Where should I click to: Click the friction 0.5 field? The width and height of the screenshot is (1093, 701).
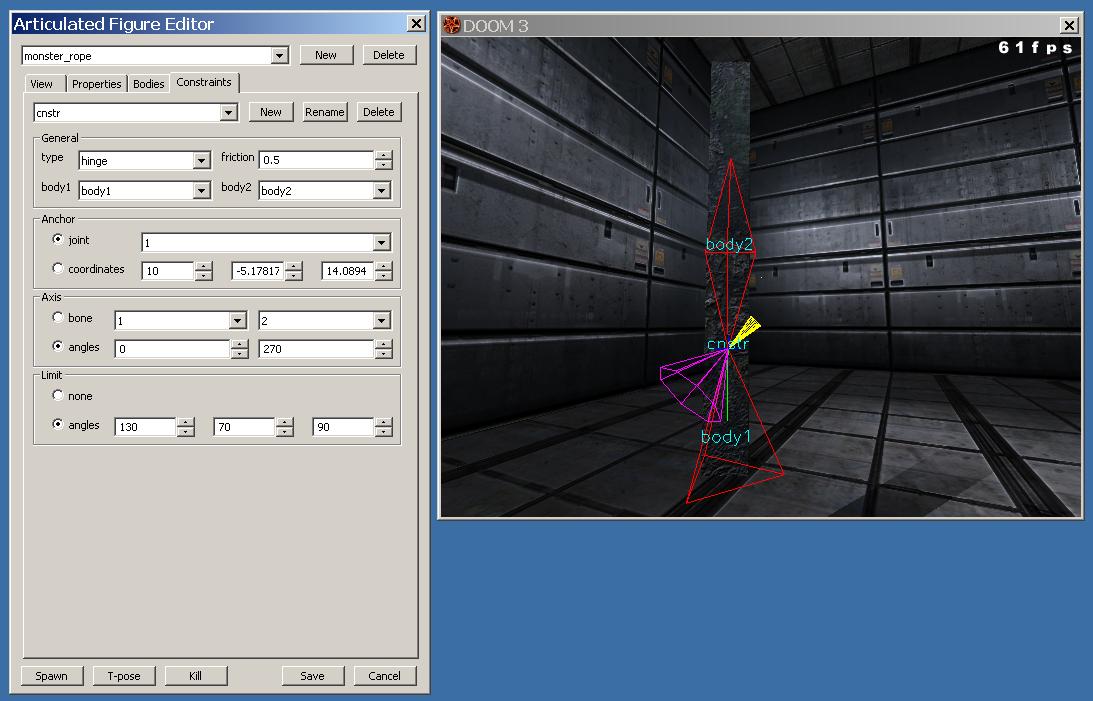click(x=316, y=160)
